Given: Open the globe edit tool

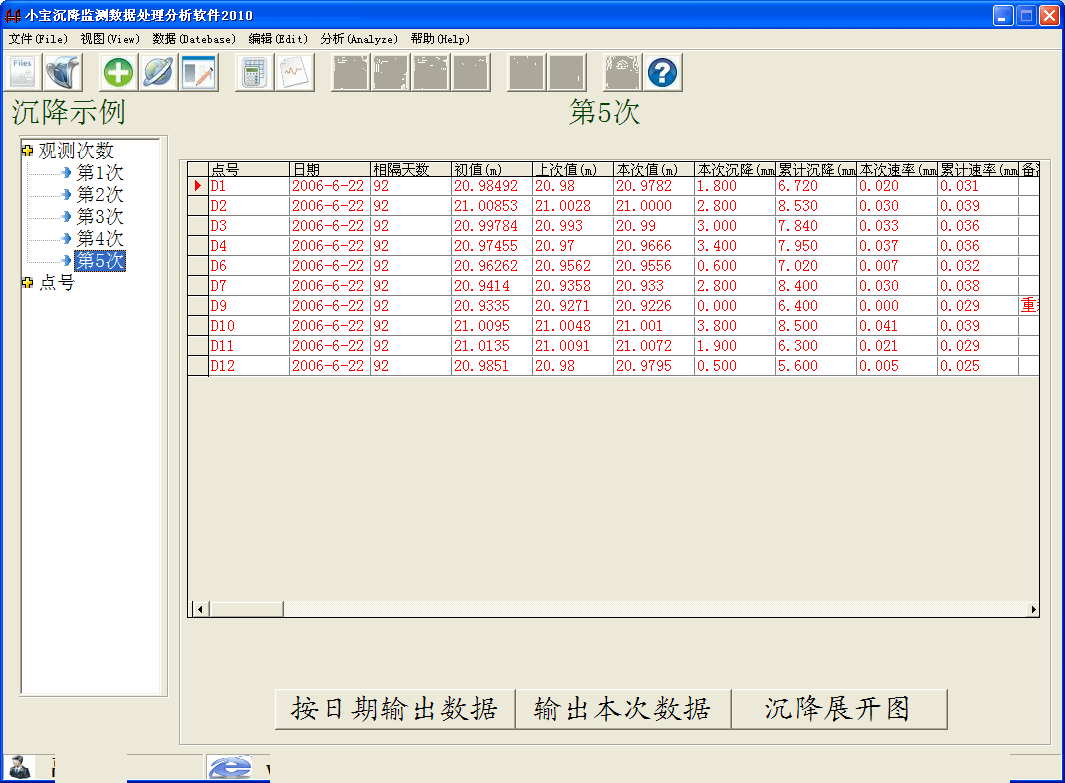Looking at the screenshot, I should pyautogui.click(x=158, y=72).
